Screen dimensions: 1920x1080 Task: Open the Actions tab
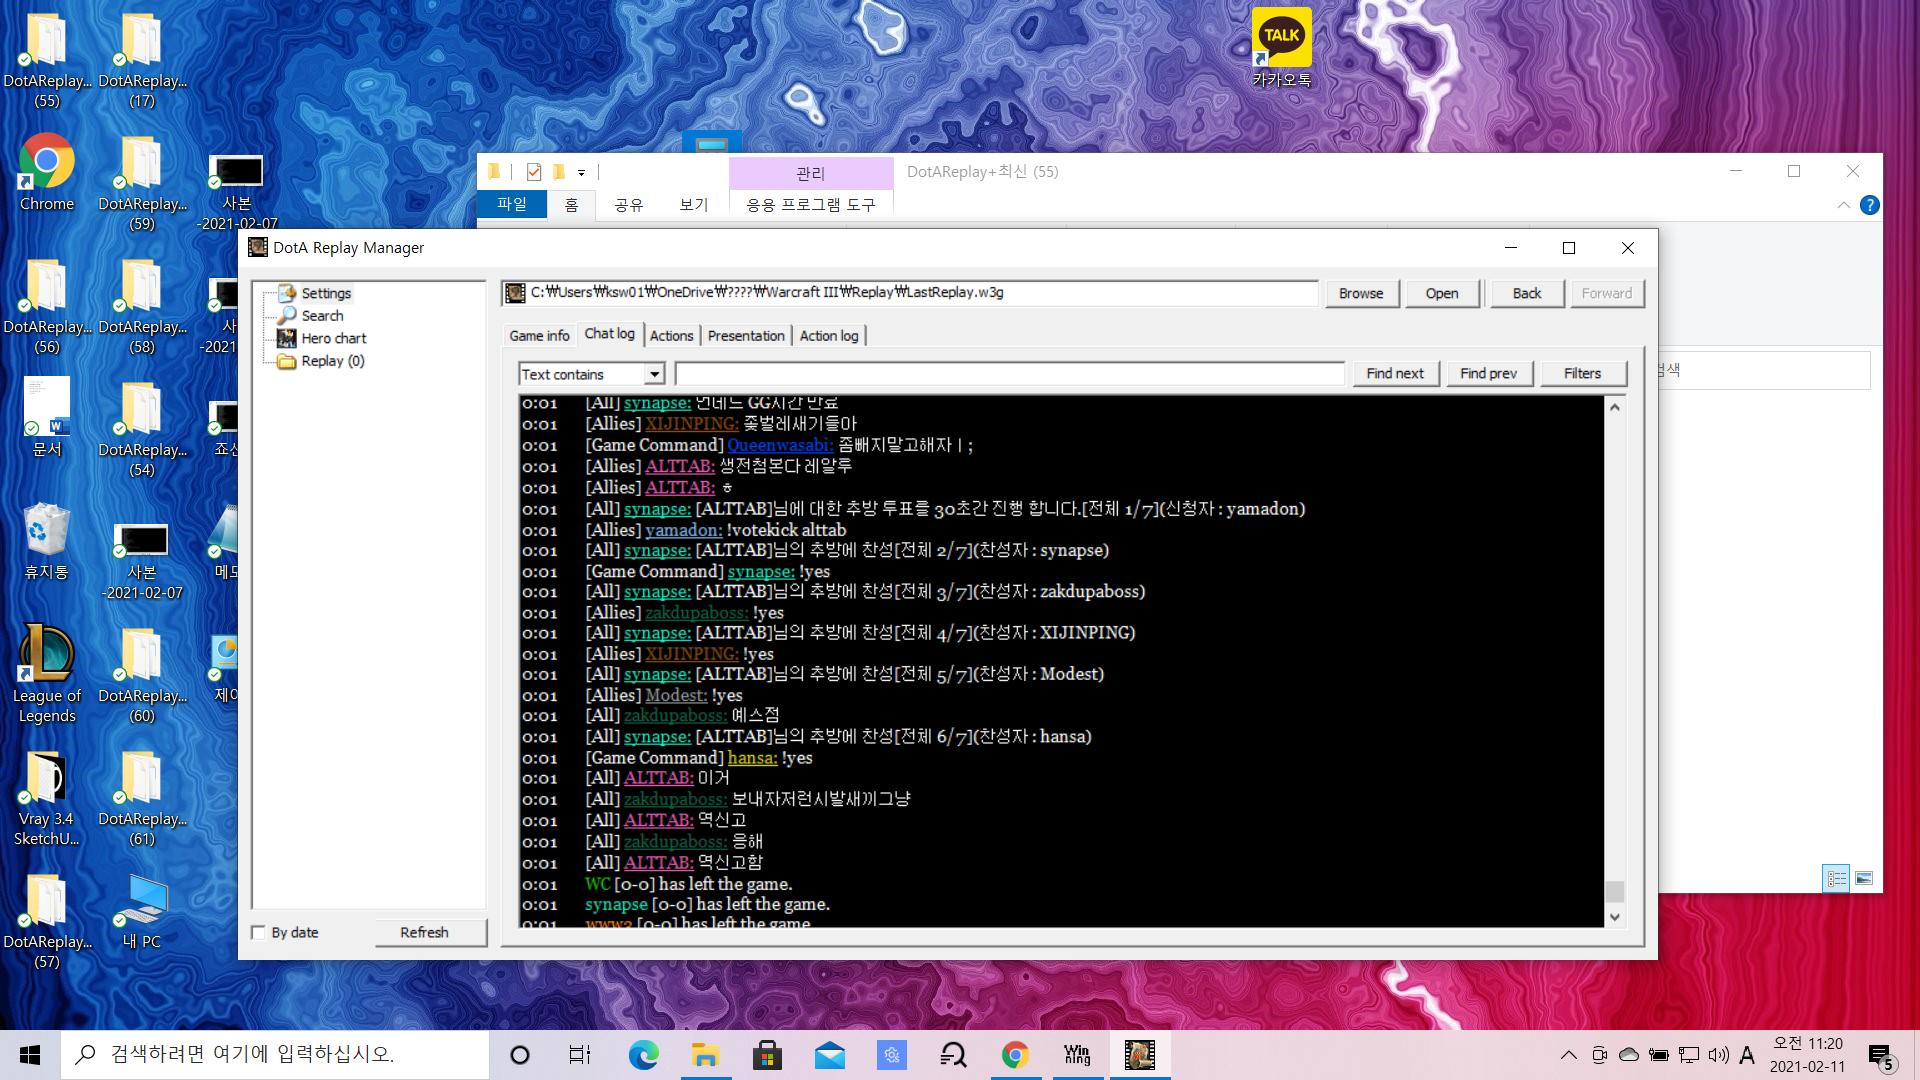(x=671, y=336)
